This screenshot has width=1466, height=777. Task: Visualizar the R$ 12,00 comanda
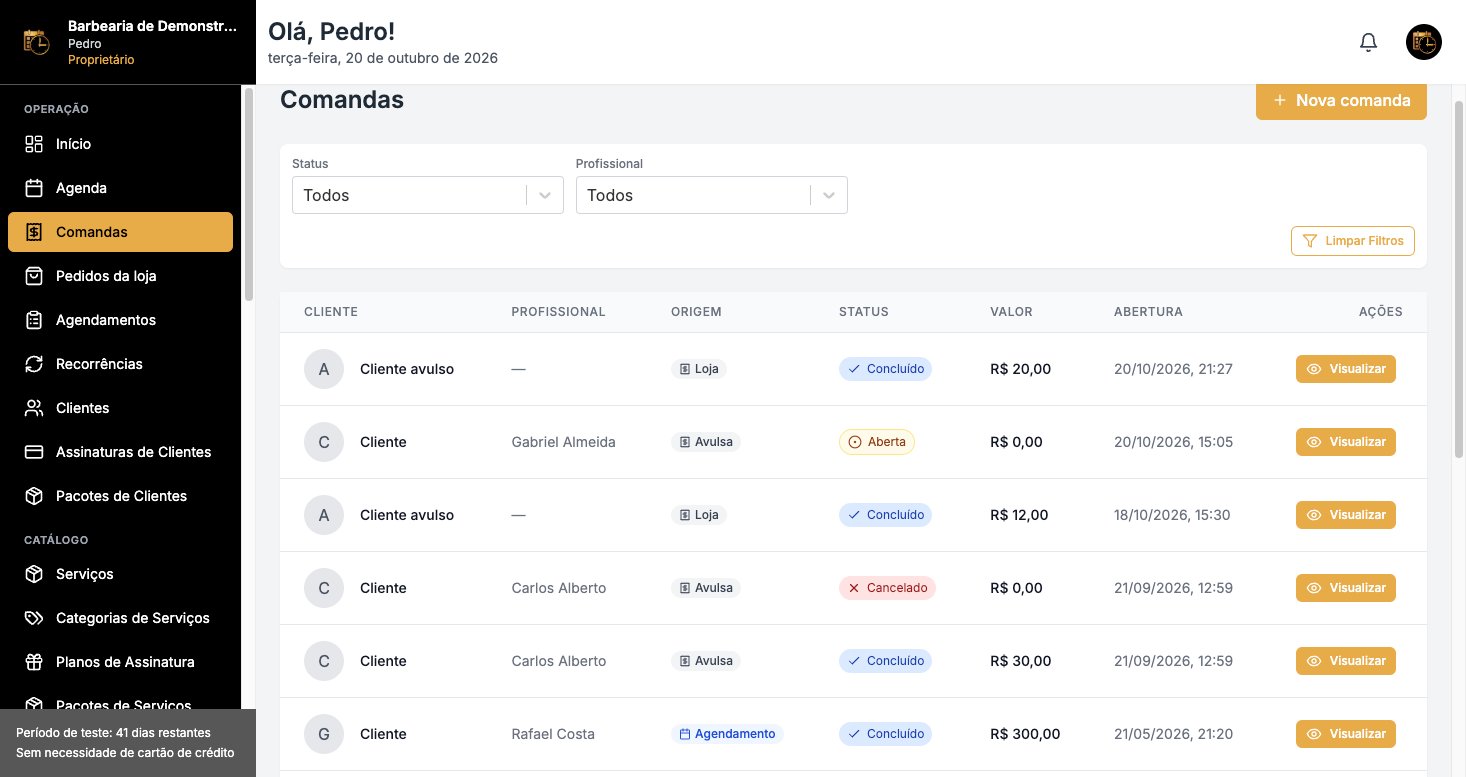1346,515
